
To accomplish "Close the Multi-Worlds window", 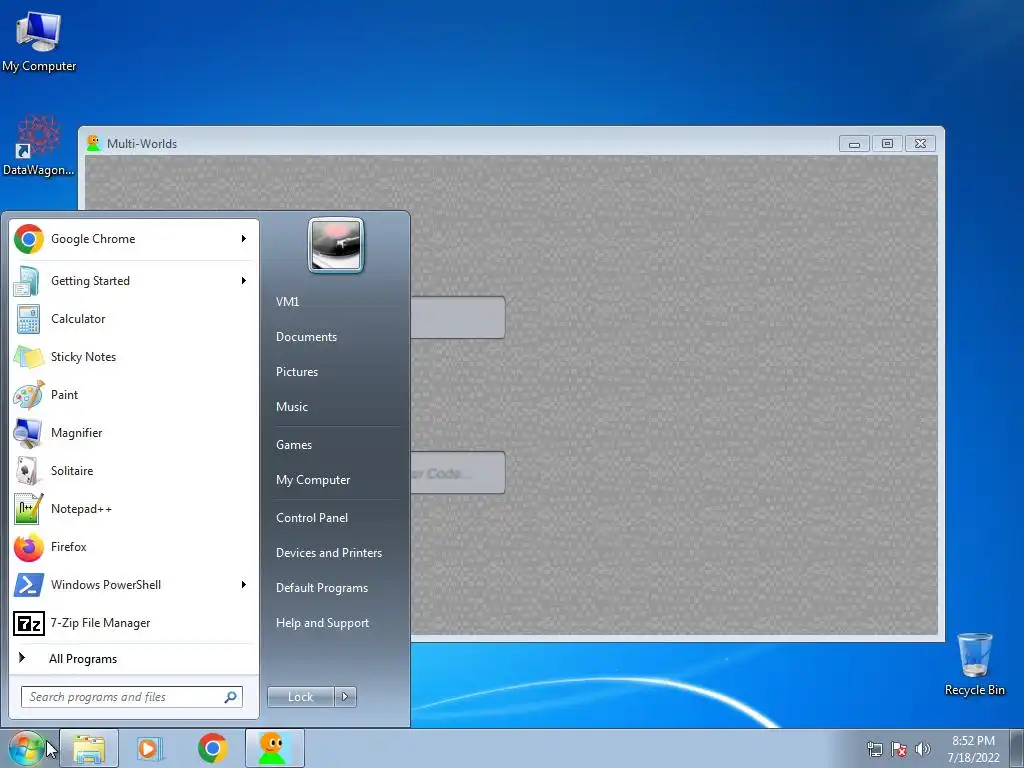I will pos(920,144).
